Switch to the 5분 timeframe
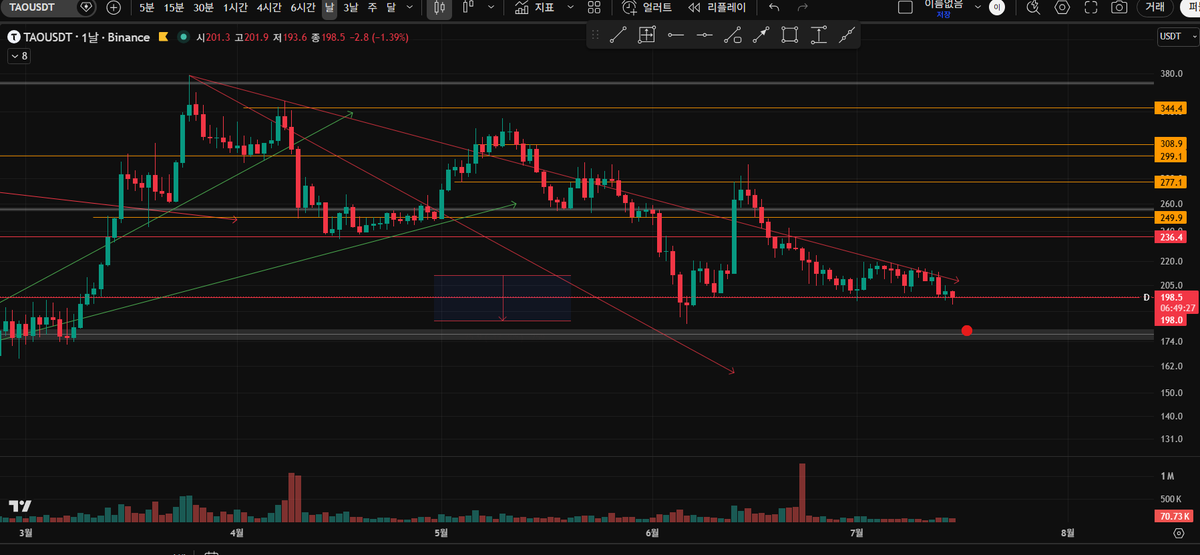1200x555 pixels. (x=147, y=7)
